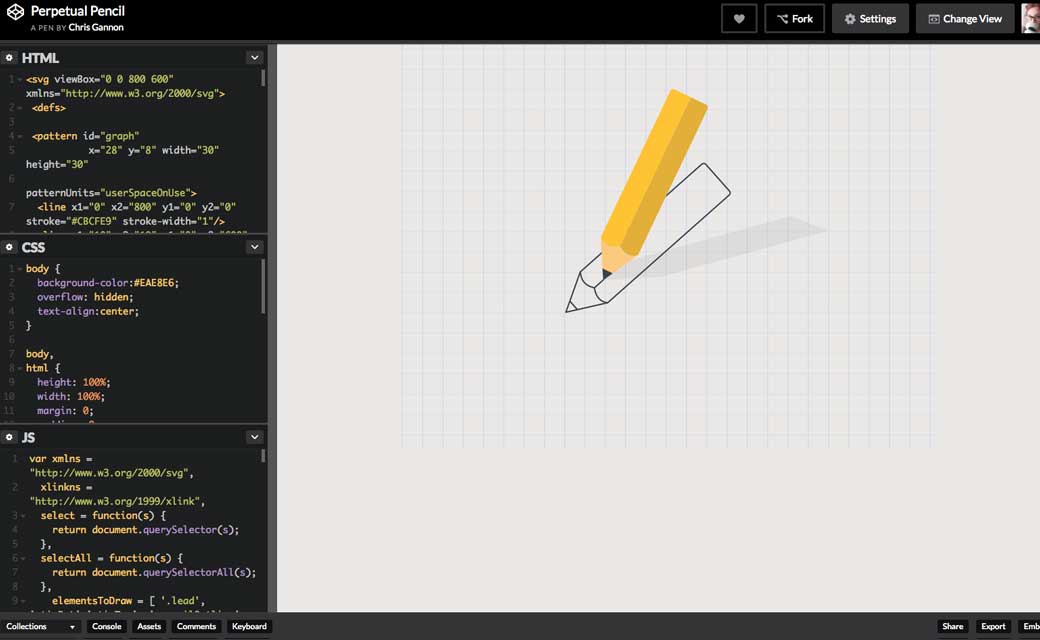
Task: Expand the HTML panel dropdown chevron
Action: coord(255,58)
